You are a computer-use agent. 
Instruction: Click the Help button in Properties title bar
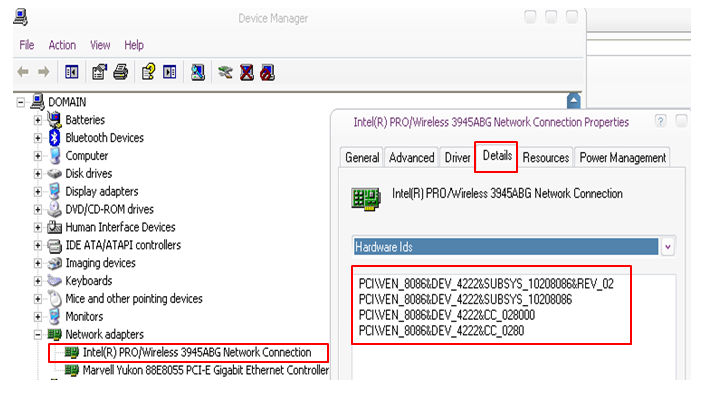tap(660, 121)
